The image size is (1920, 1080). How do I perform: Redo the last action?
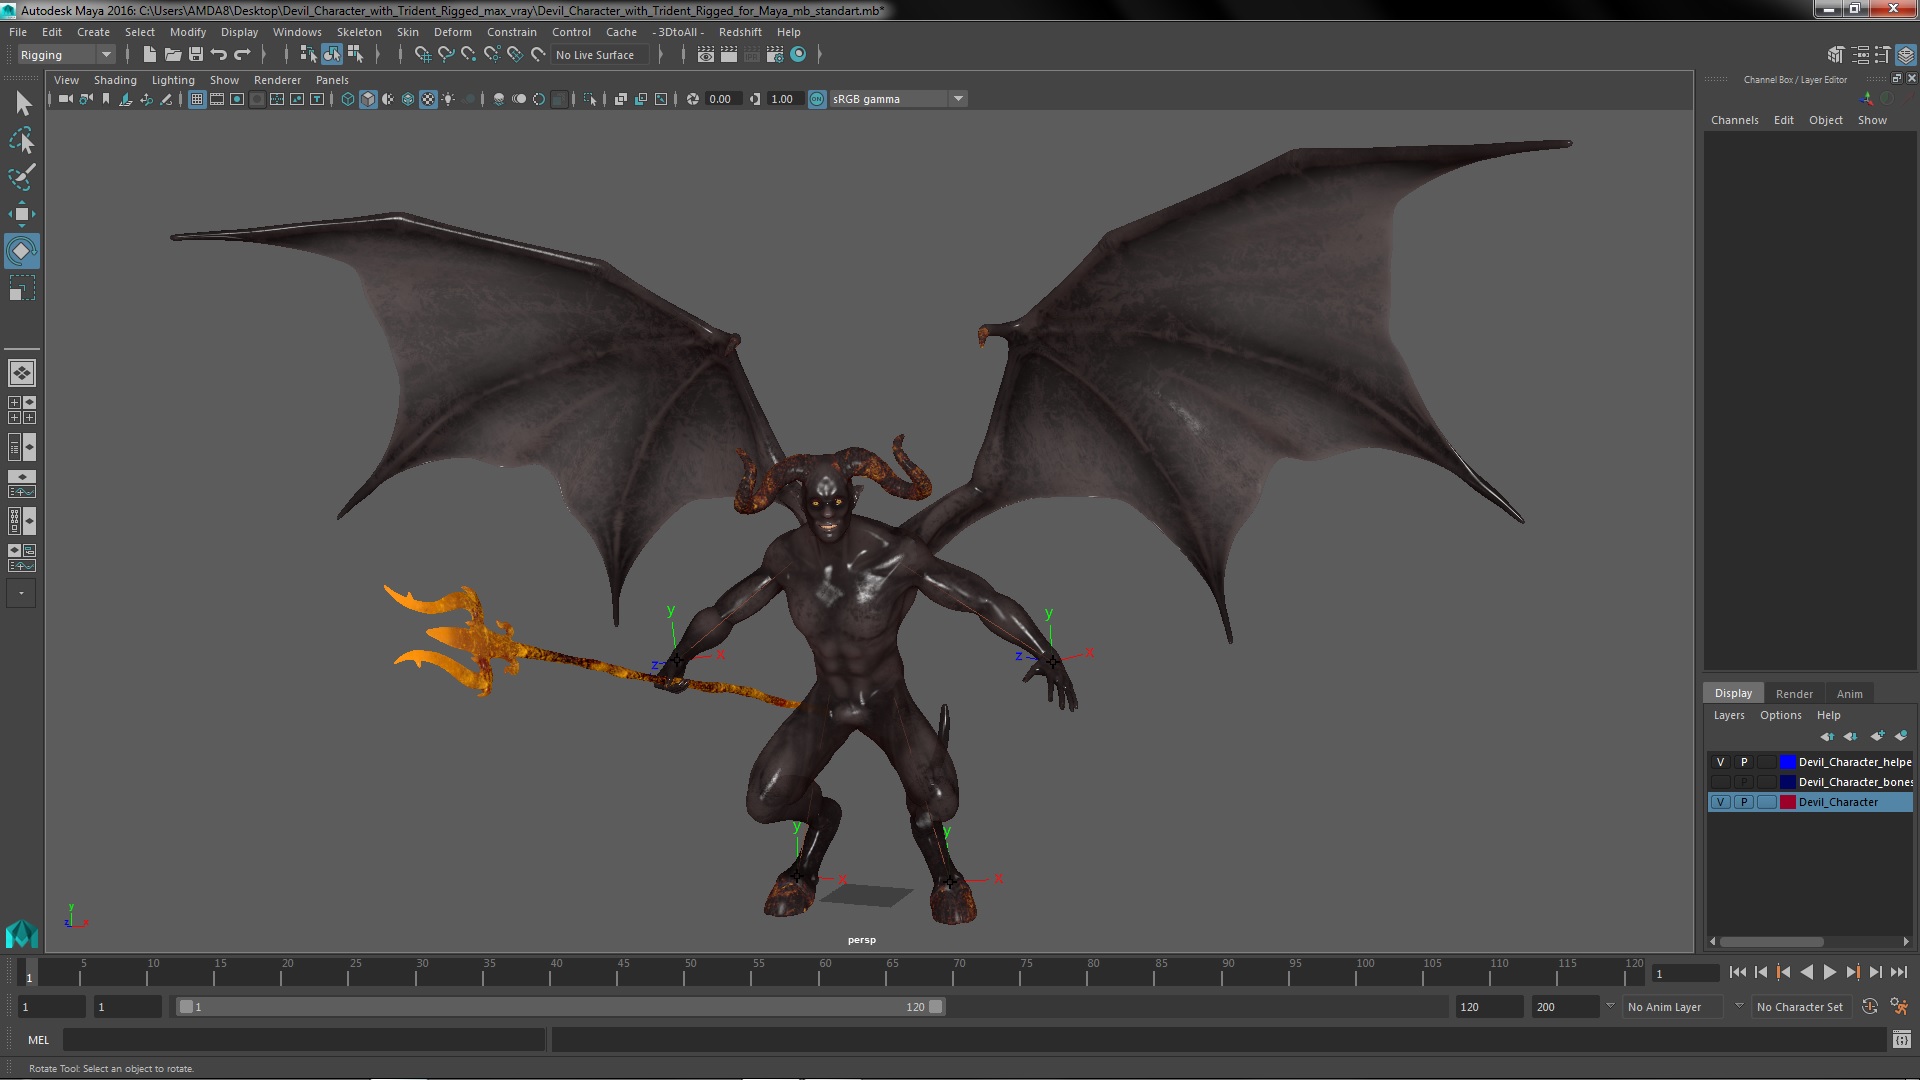(242, 55)
